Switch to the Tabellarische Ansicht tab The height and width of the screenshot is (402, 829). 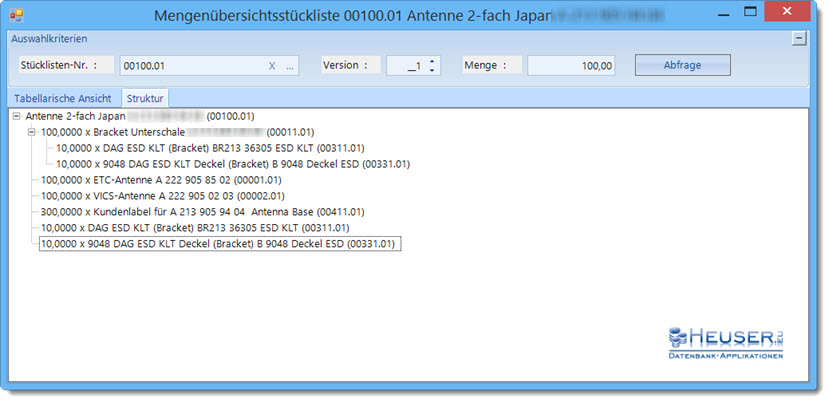(63, 98)
